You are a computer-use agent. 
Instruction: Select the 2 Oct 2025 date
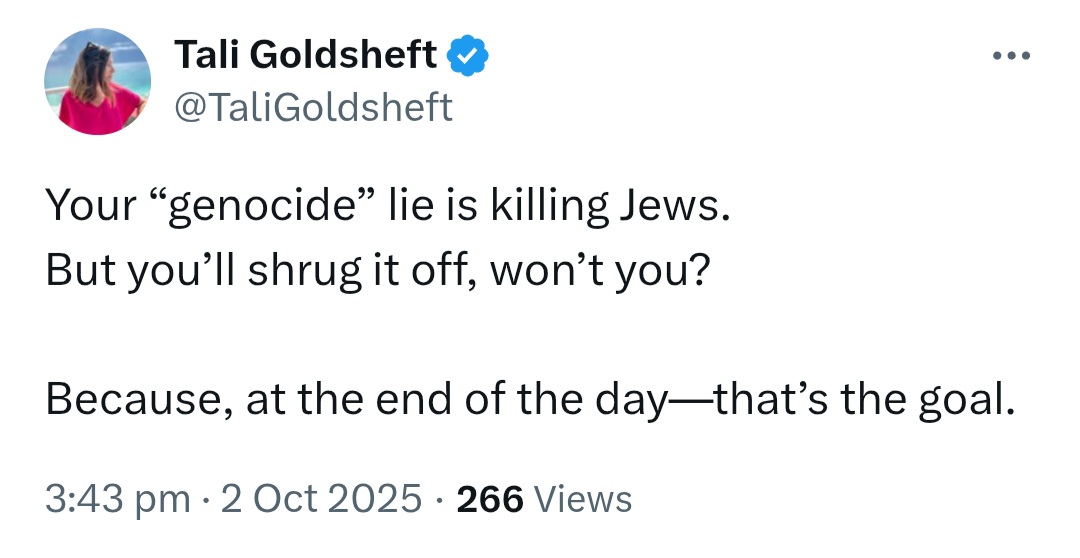(x=321, y=499)
